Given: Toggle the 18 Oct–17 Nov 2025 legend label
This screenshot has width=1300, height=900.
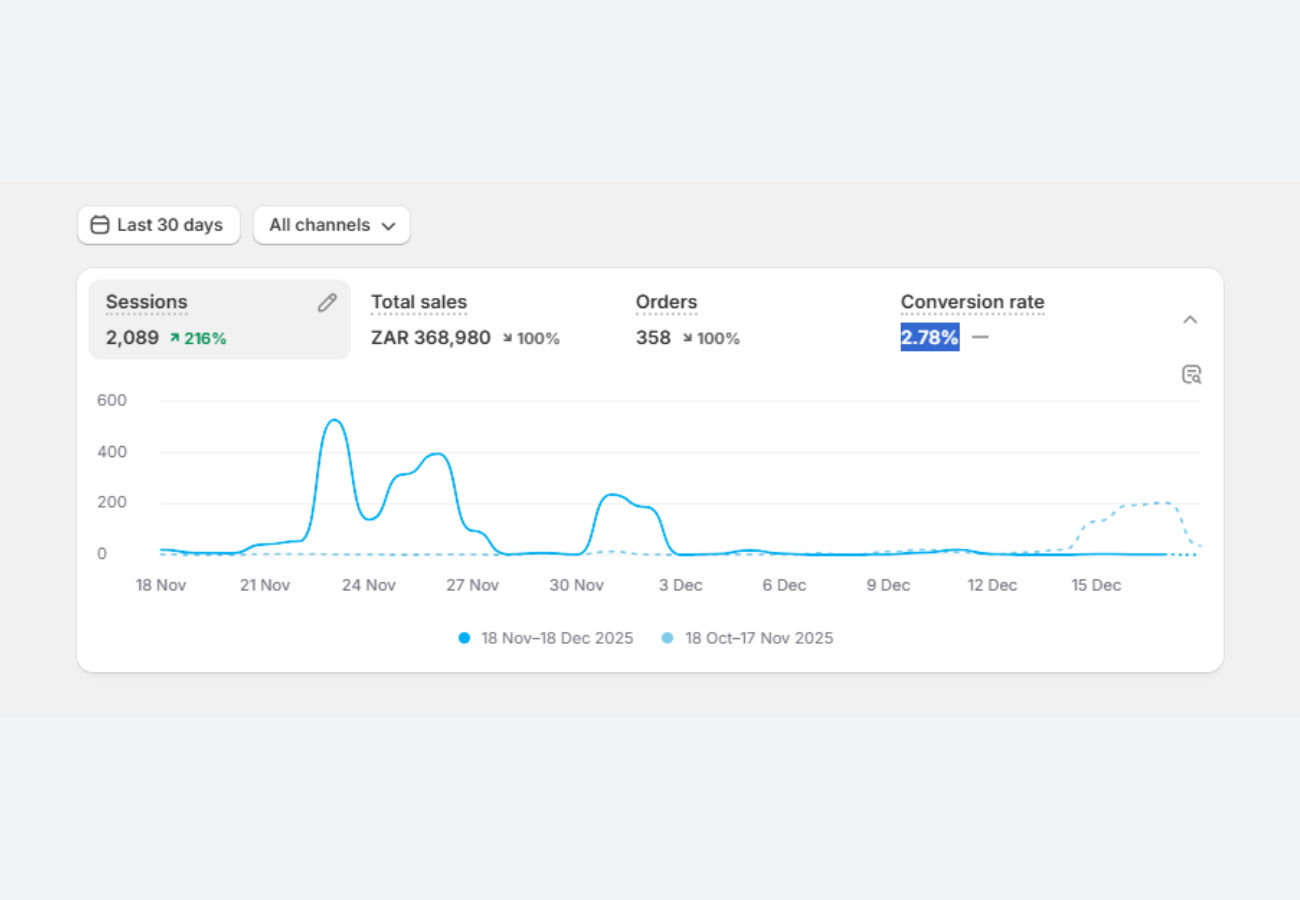Looking at the screenshot, I should [x=758, y=638].
